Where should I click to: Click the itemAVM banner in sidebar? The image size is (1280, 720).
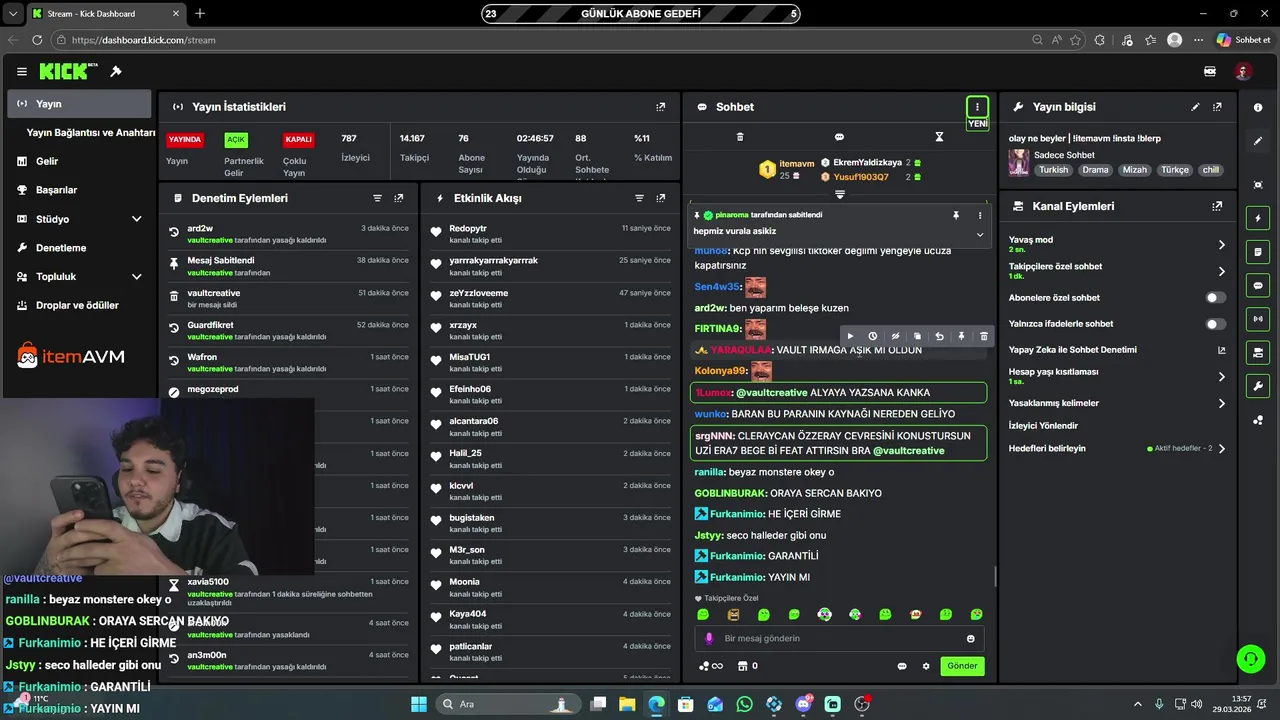(70, 356)
